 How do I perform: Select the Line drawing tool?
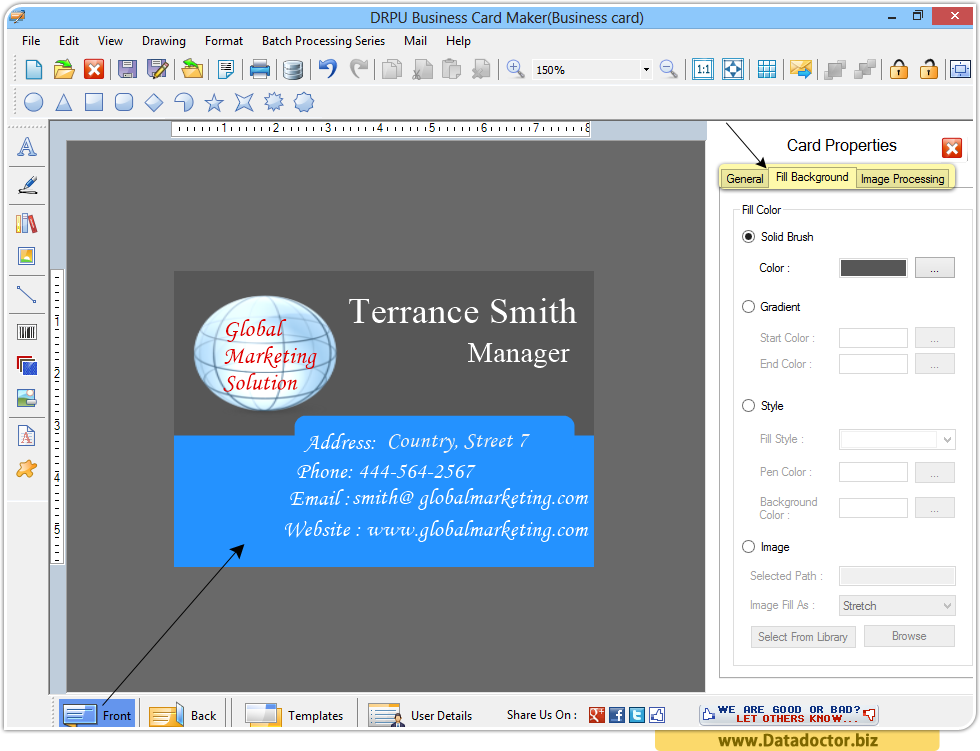(x=27, y=294)
